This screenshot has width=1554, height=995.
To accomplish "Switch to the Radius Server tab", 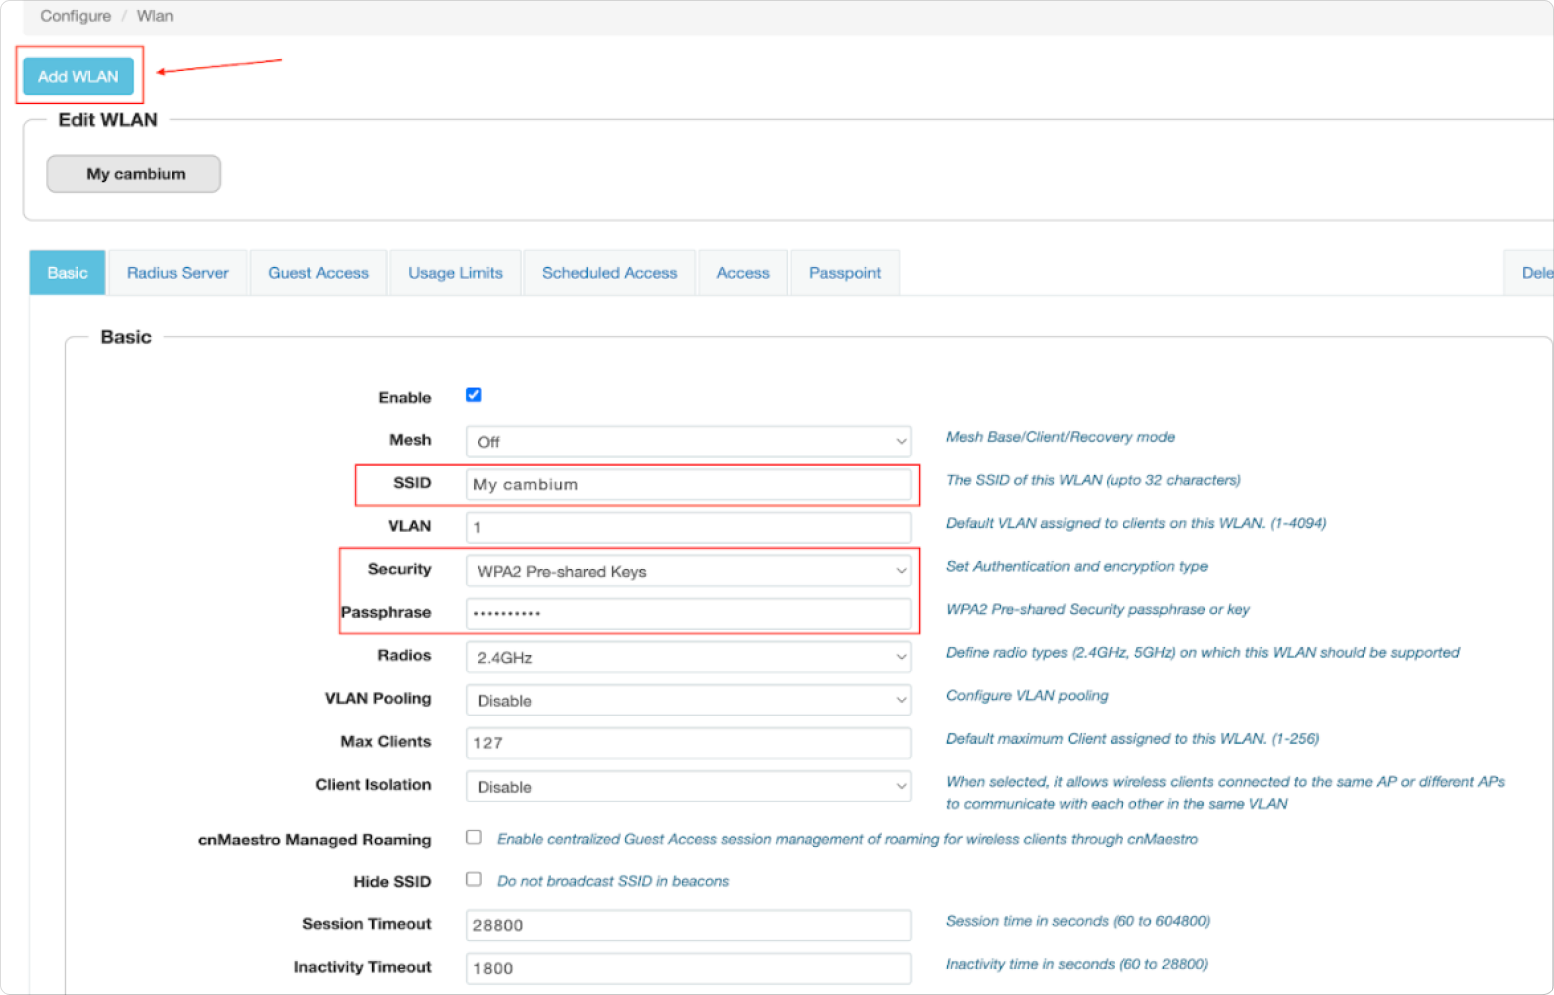I will pos(177,273).
